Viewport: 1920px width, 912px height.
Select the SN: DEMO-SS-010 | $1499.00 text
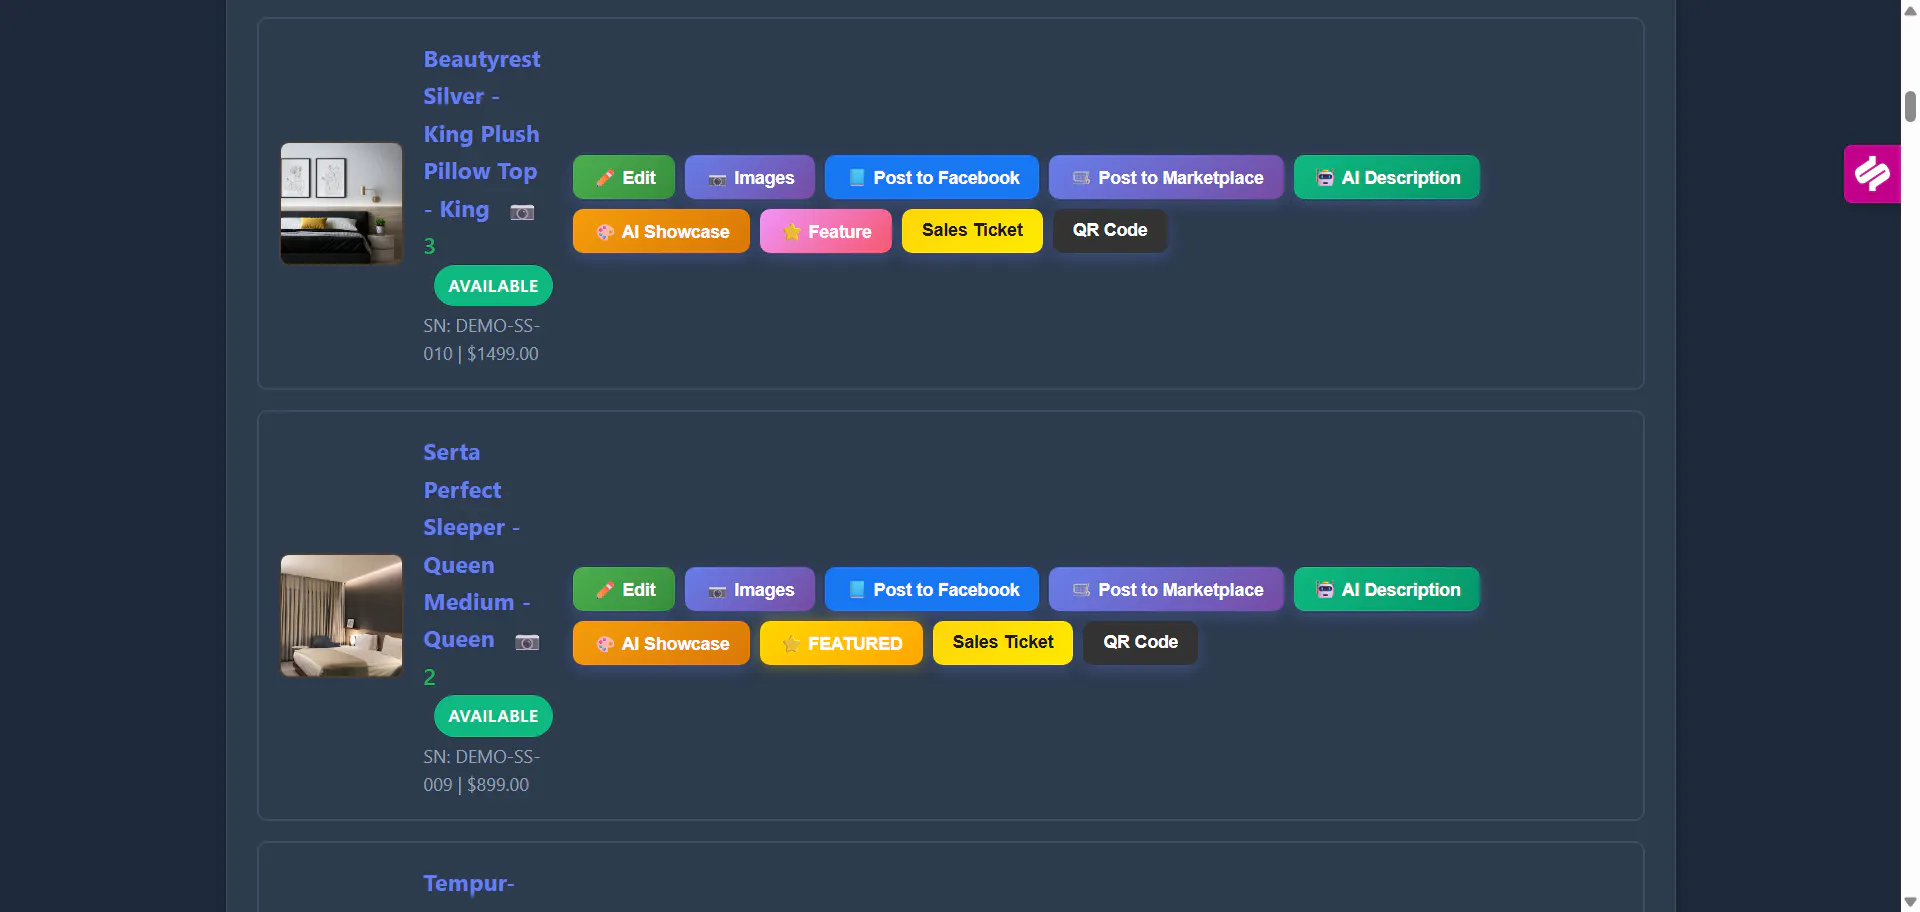coord(481,340)
